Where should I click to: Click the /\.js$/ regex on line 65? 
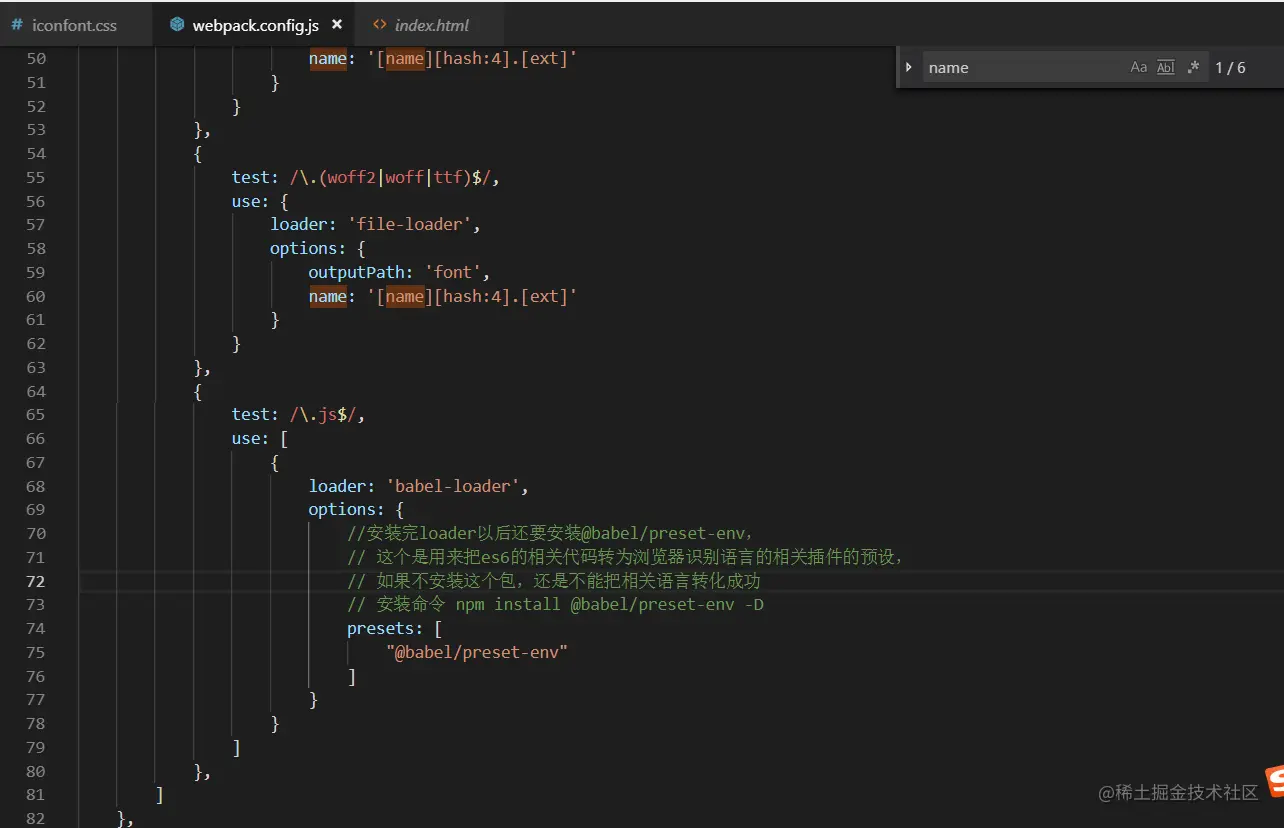[x=323, y=414]
